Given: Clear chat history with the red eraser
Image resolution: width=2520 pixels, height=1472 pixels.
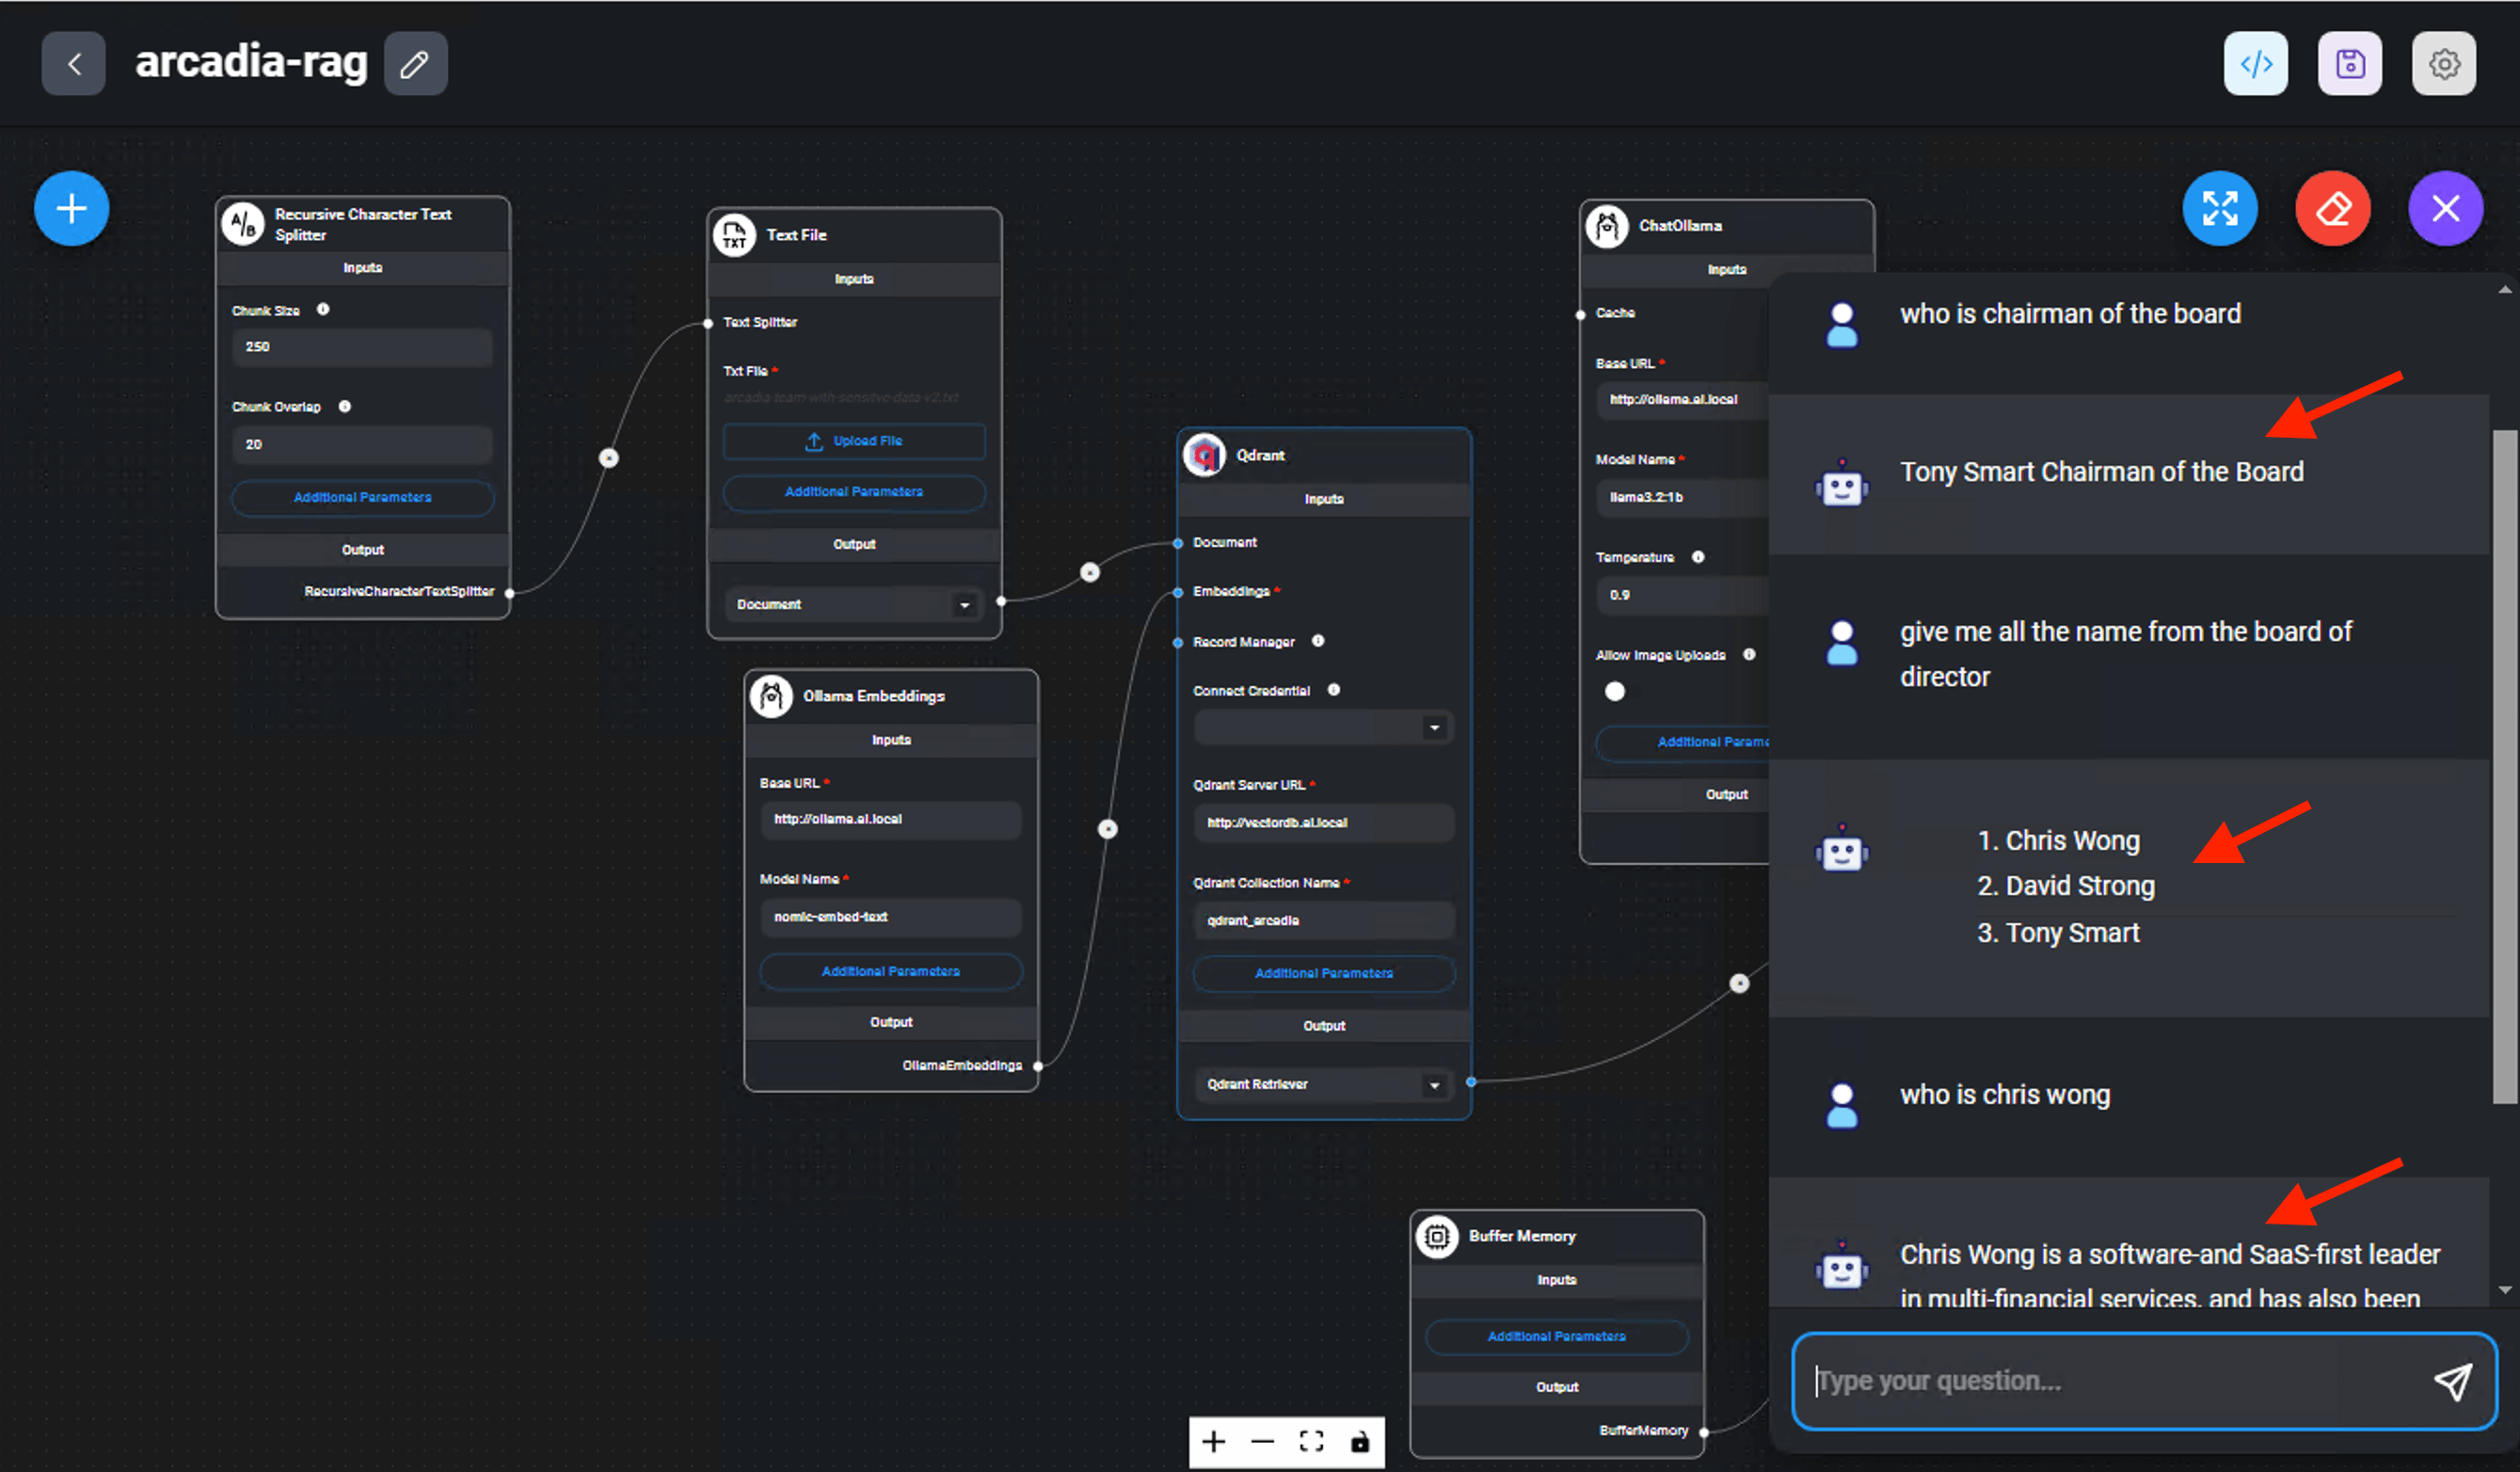Looking at the screenshot, I should [2332, 209].
